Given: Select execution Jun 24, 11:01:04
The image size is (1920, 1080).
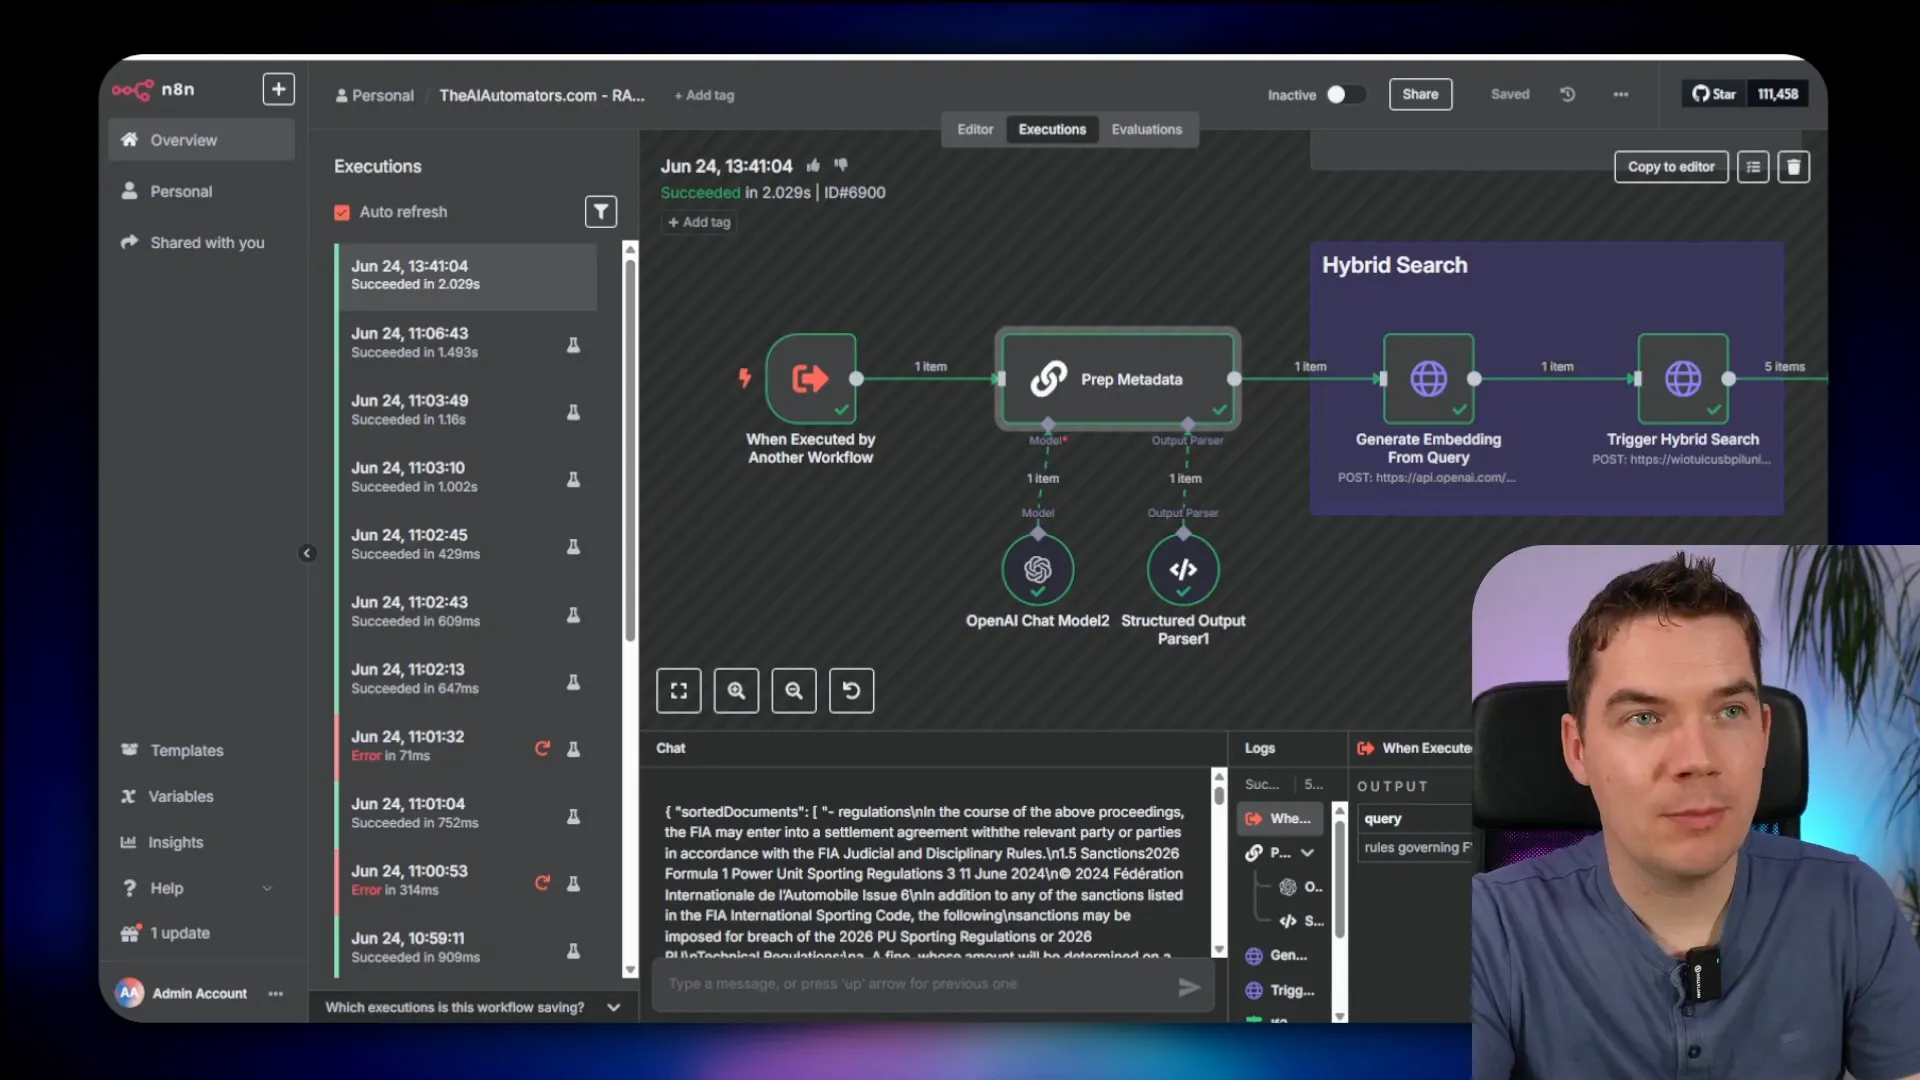Looking at the screenshot, I should coord(466,812).
